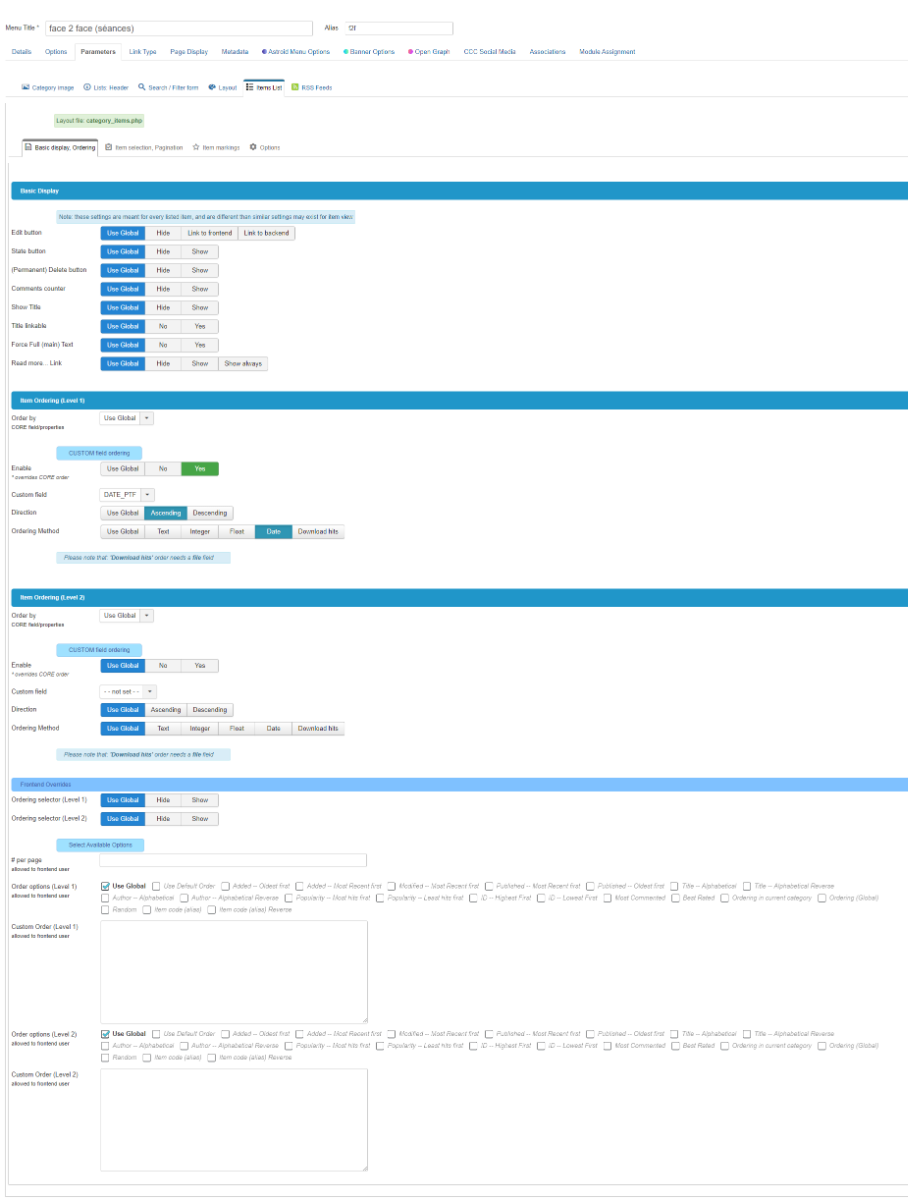This screenshot has height=1200, width=908.
Task: Set Level 2 Direction to Ascending
Action: point(166,710)
